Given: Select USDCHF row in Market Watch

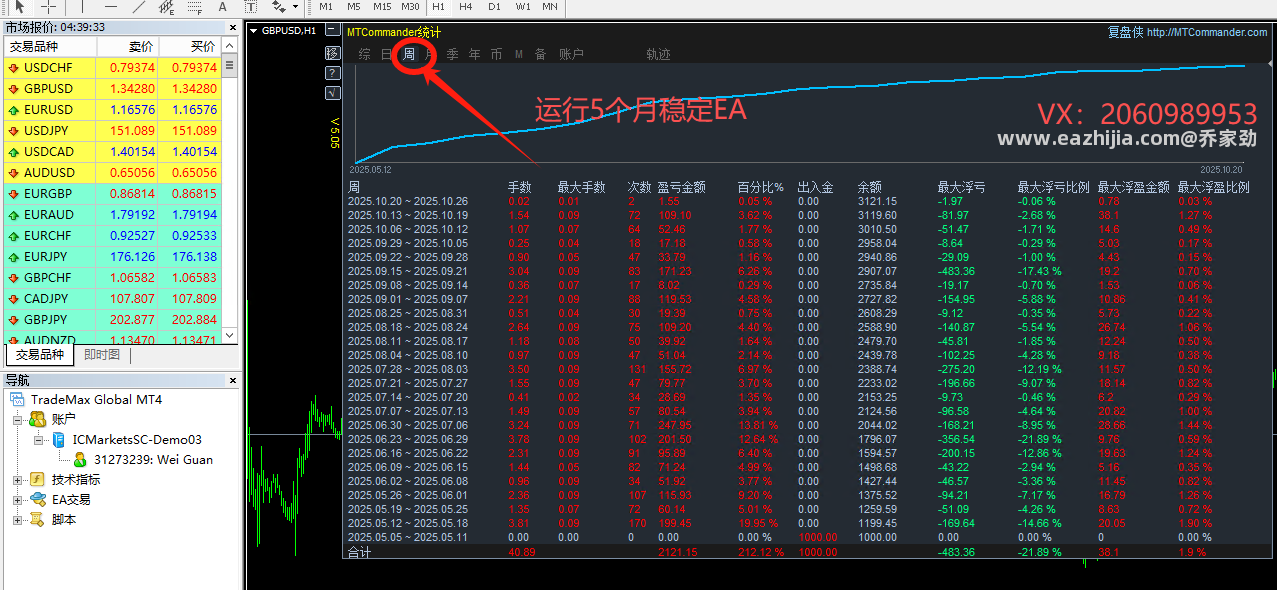Looking at the screenshot, I should [111, 68].
